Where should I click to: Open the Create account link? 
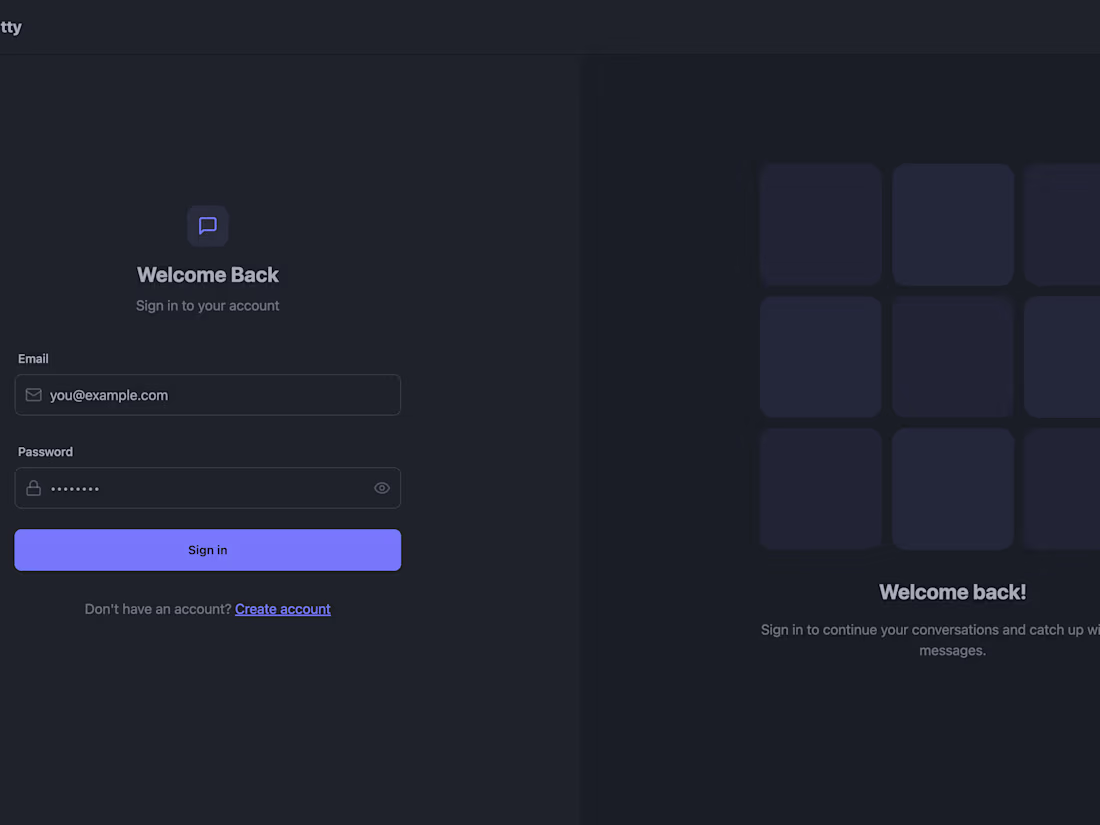click(283, 608)
